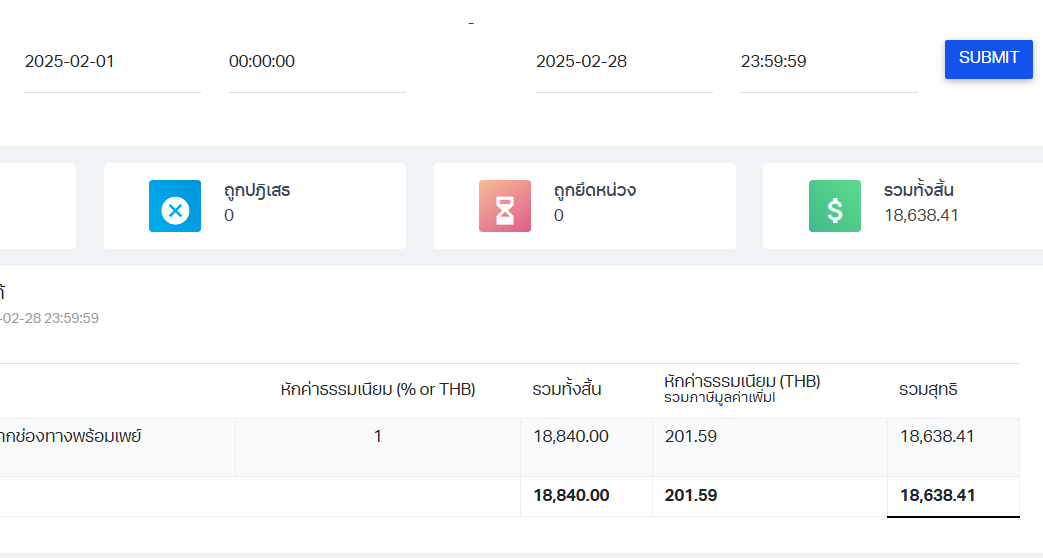Click the หักค่าธรรมเนียม (% or THB) column header
The image size is (1043, 558).
(378, 390)
